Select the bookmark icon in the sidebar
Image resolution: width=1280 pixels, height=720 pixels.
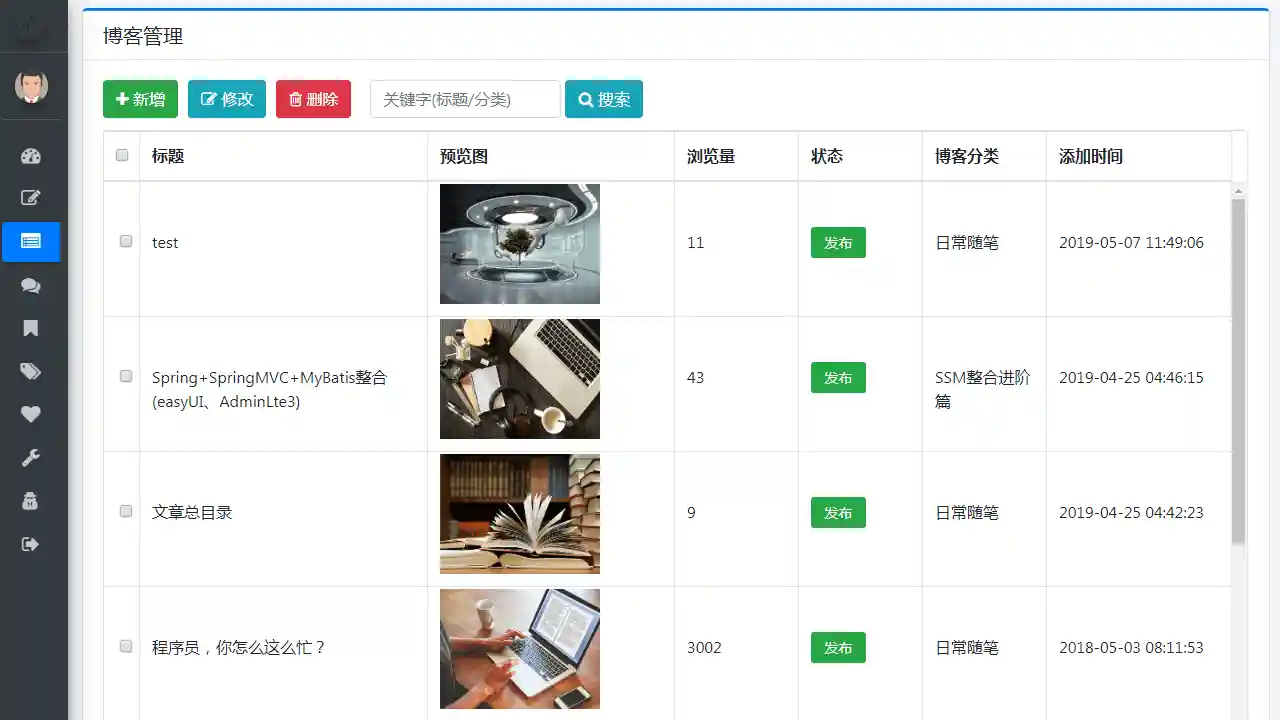[x=30, y=328]
